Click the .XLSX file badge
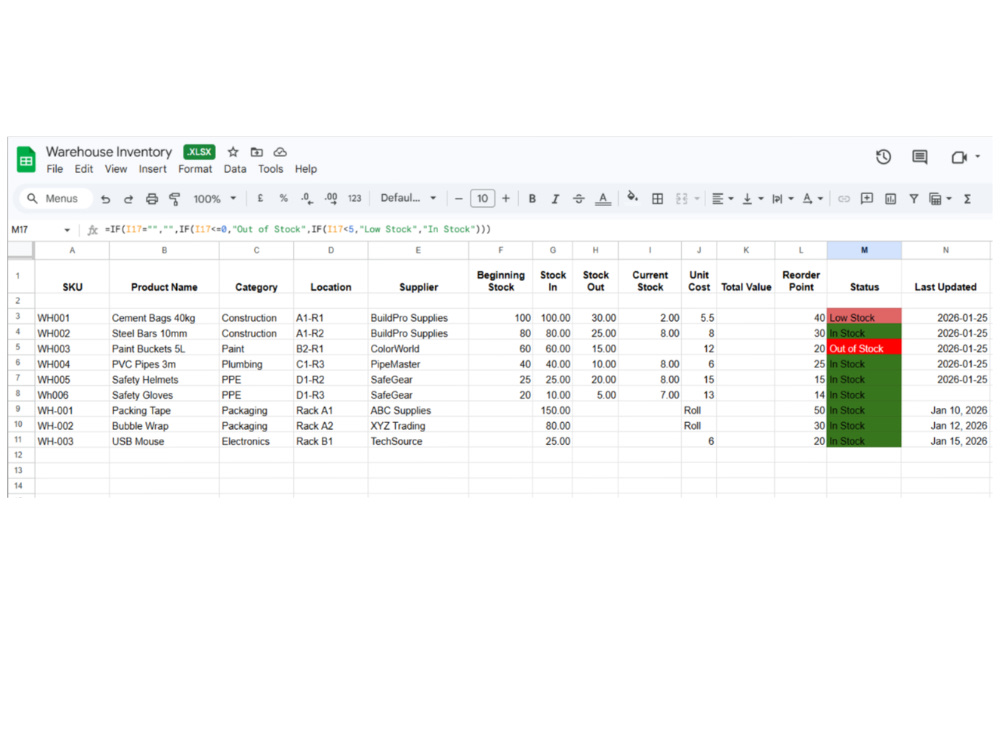 click(x=200, y=152)
